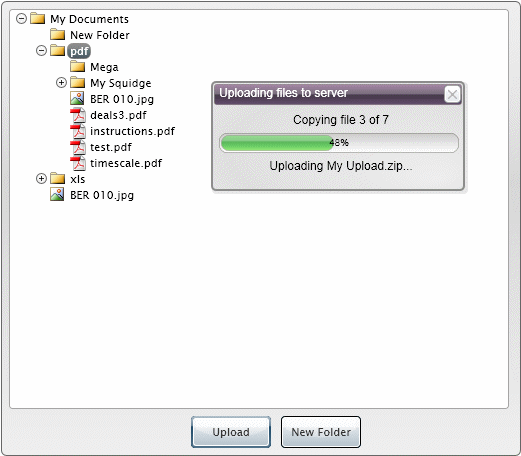Select the timescale.pdf file name
Viewport: 521px width, 456px height.
tap(126, 163)
